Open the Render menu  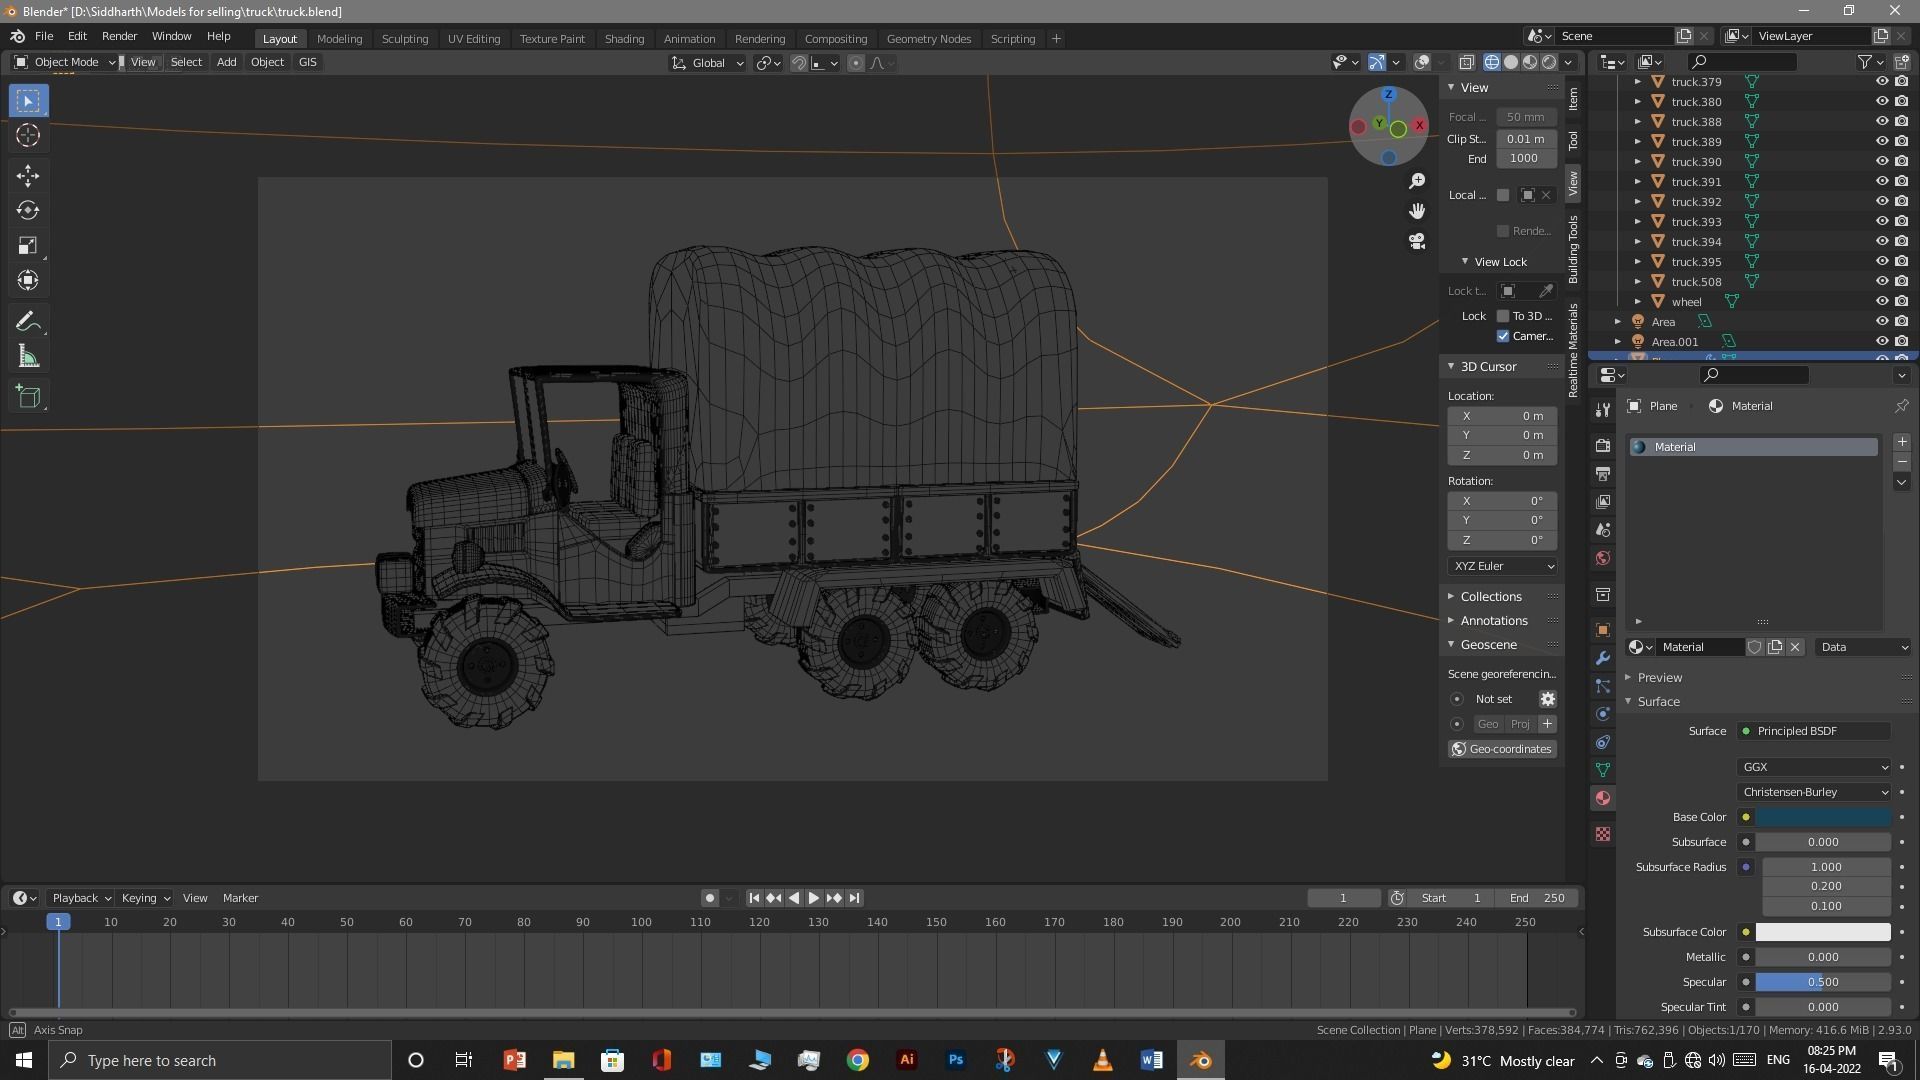(119, 36)
